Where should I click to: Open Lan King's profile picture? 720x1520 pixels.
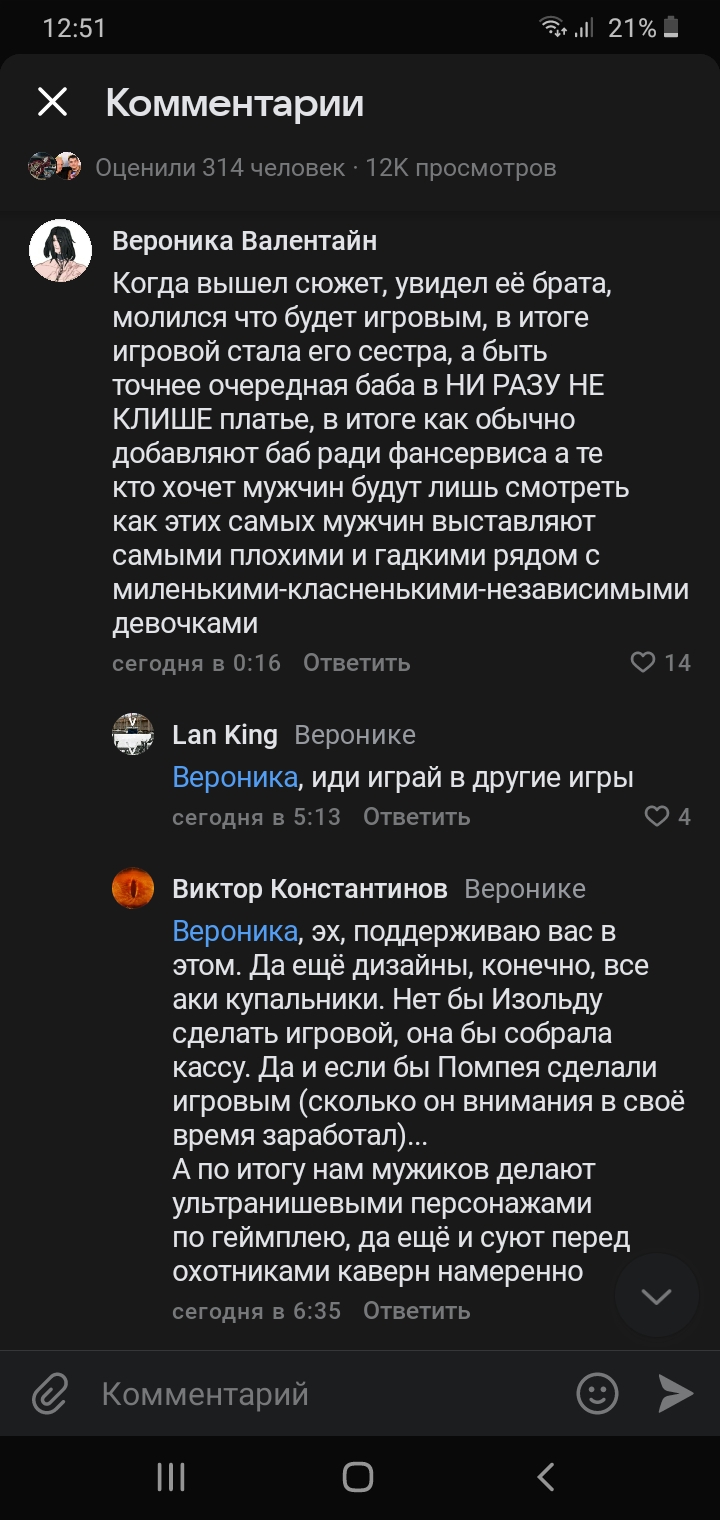(133, 735)
